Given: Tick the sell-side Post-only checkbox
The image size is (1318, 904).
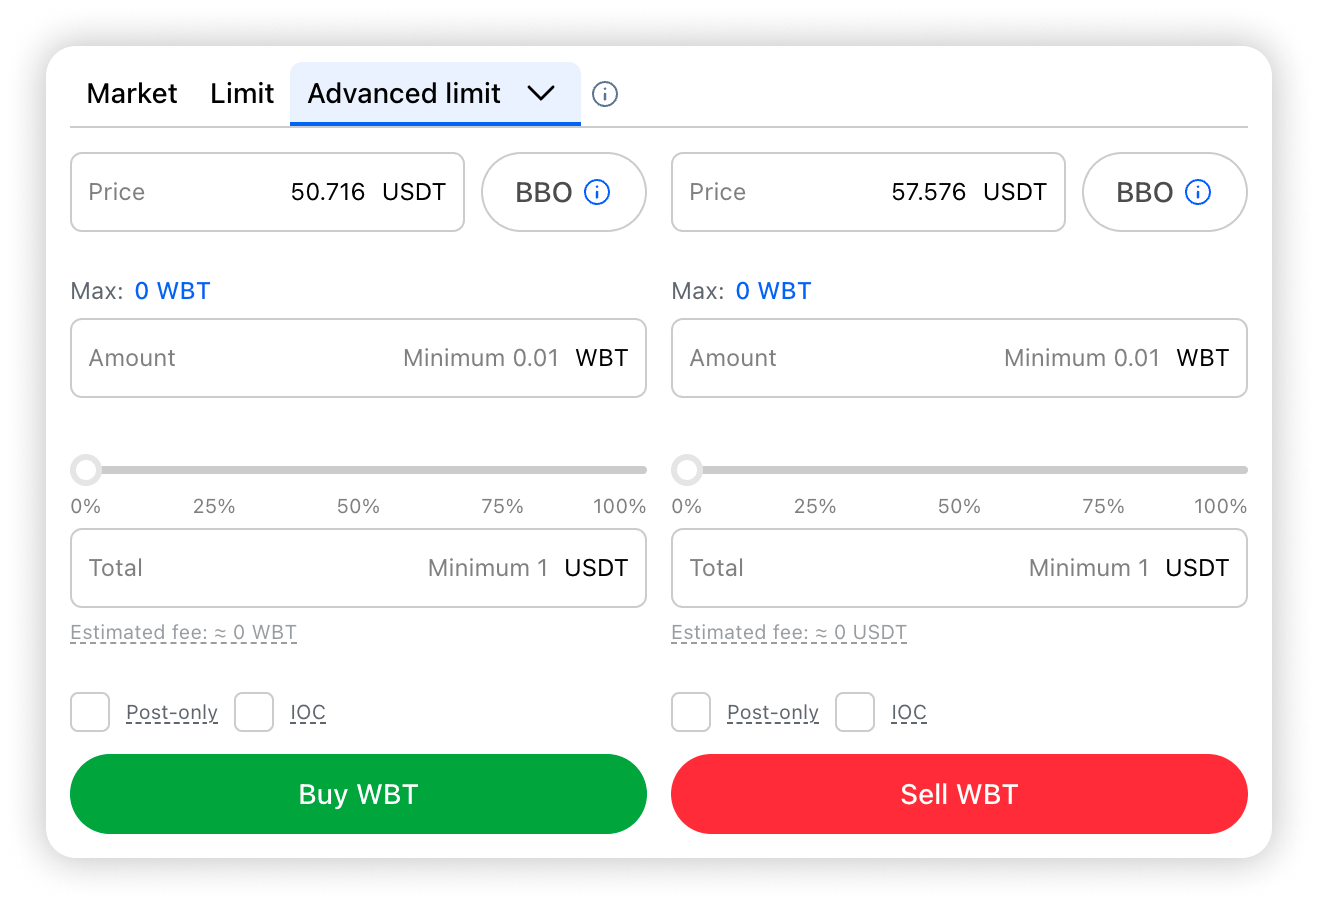Looking at the screenshot, I should 691,712.
